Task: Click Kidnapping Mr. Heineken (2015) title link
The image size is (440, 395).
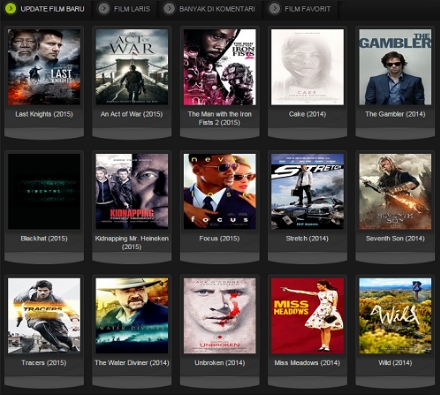Action: (132, 243)
